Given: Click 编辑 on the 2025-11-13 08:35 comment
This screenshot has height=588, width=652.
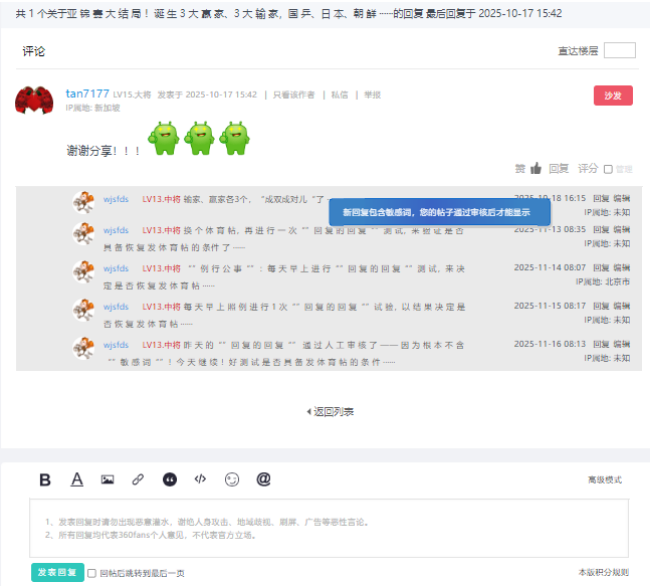Looking at the screenshot, I should click(x=622, y=229).
